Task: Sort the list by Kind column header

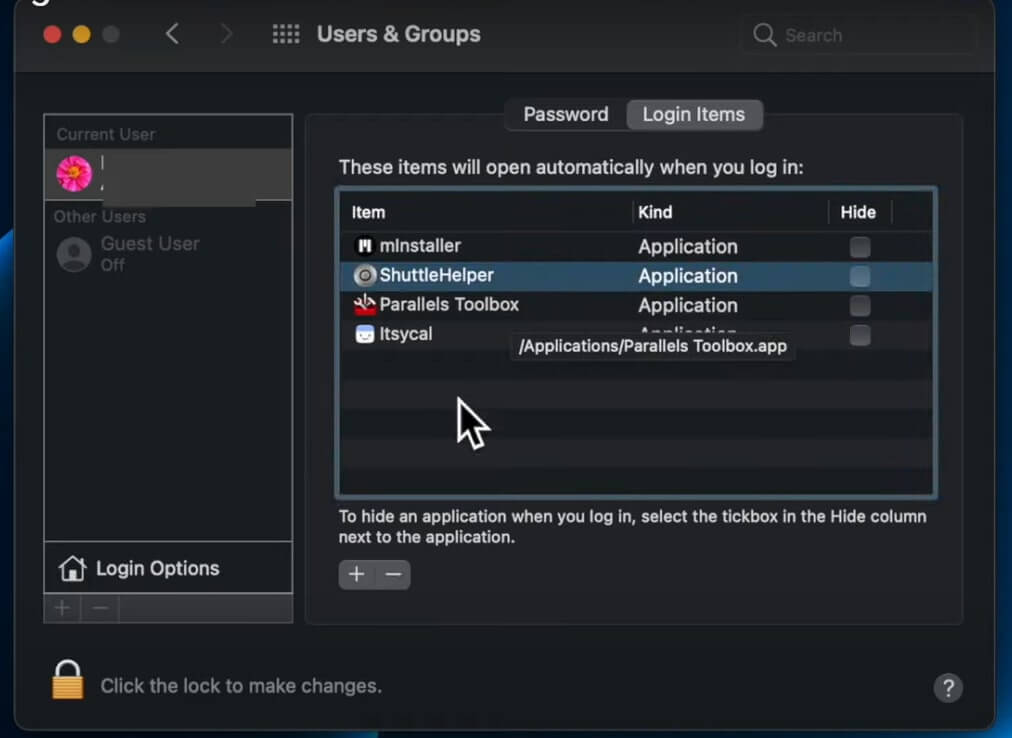Action: [656, 212]
